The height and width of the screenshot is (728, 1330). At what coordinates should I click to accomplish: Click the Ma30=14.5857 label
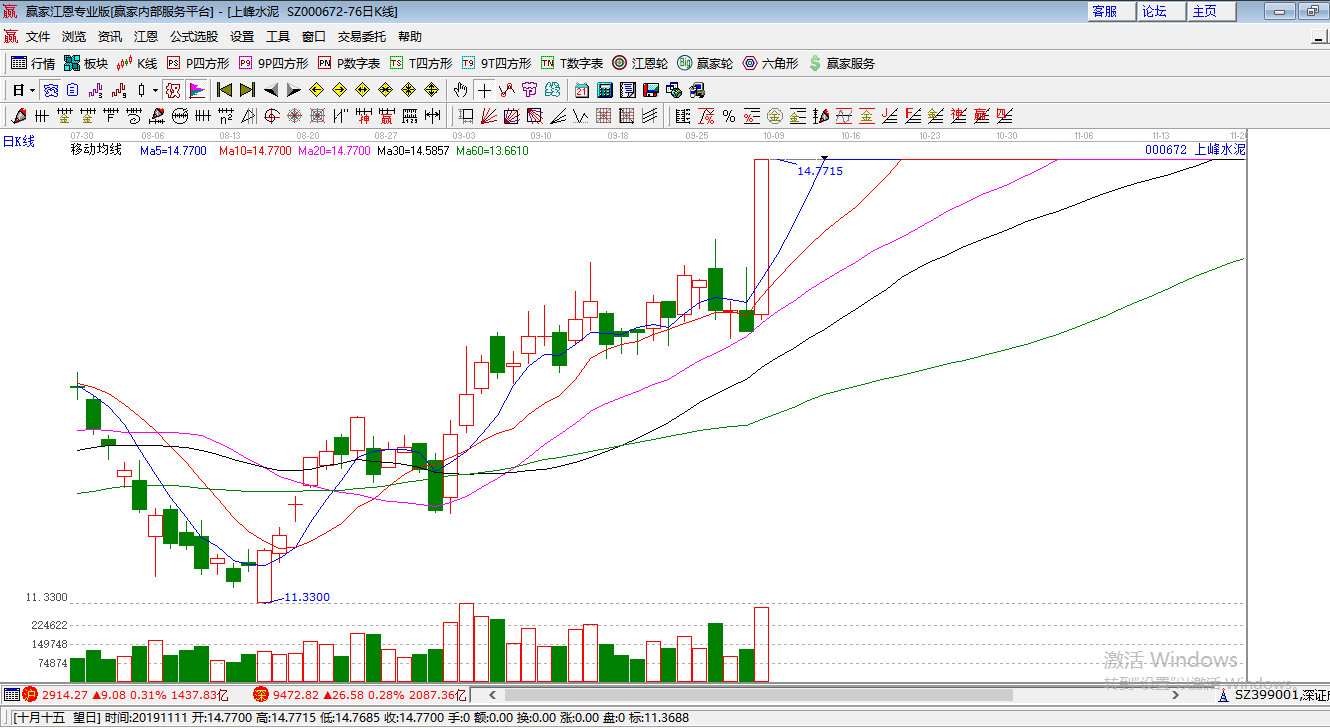point(413,151)
